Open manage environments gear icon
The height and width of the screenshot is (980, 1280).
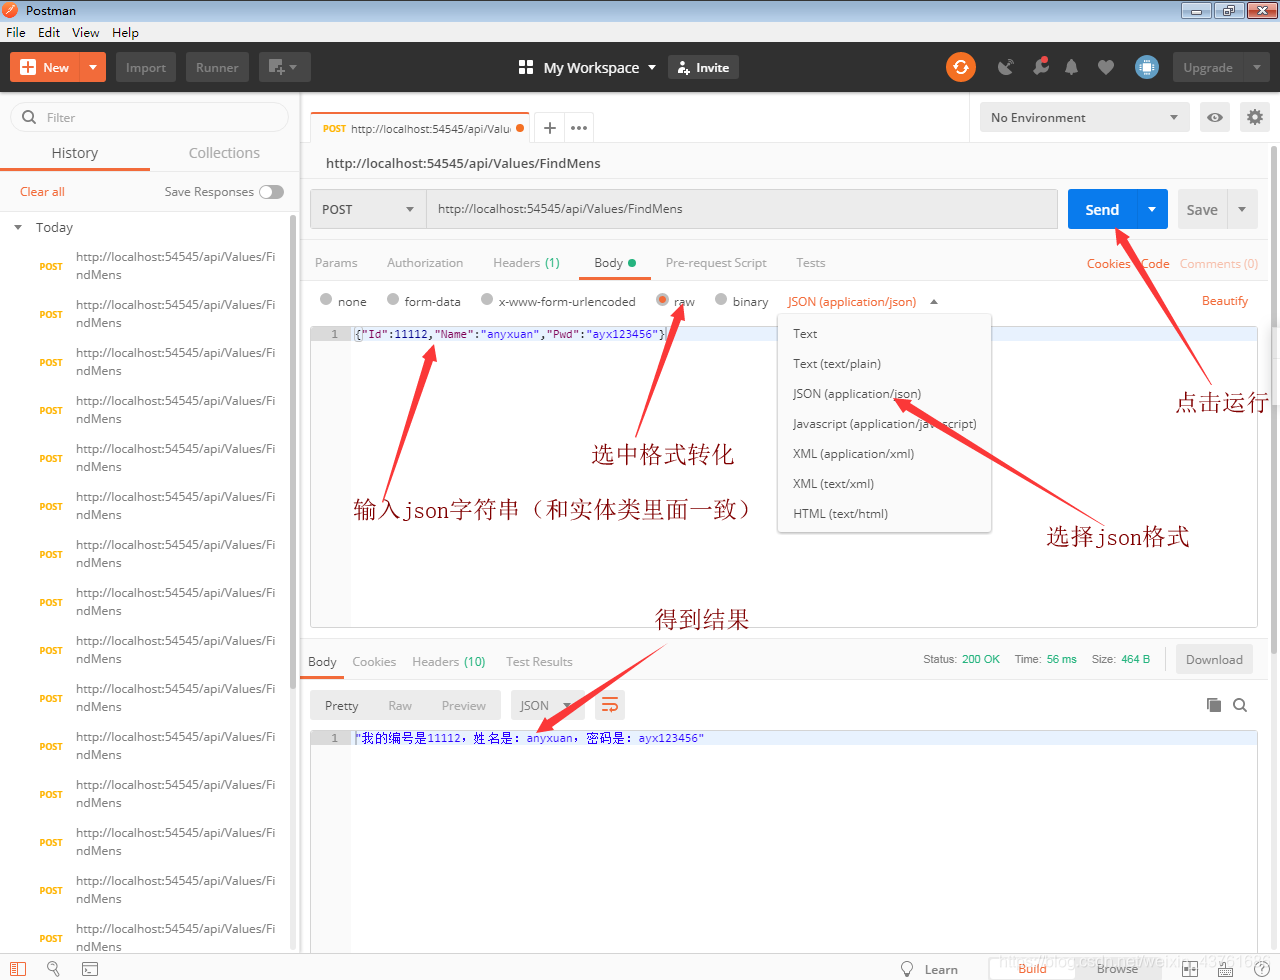(x=1254, y=117)
